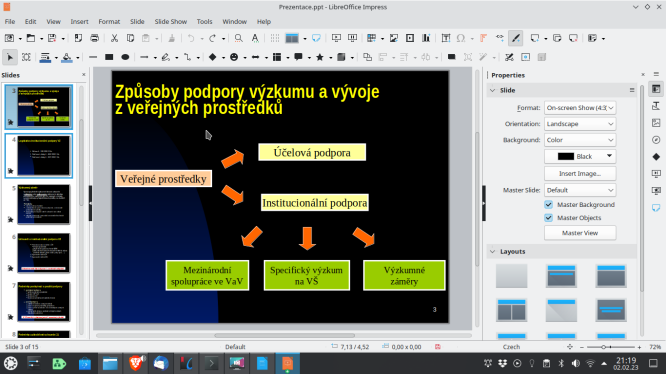666x374 pixels.
Task: Click the Insert Image... button
Action: pyautogui.click(x=580, y=174)
